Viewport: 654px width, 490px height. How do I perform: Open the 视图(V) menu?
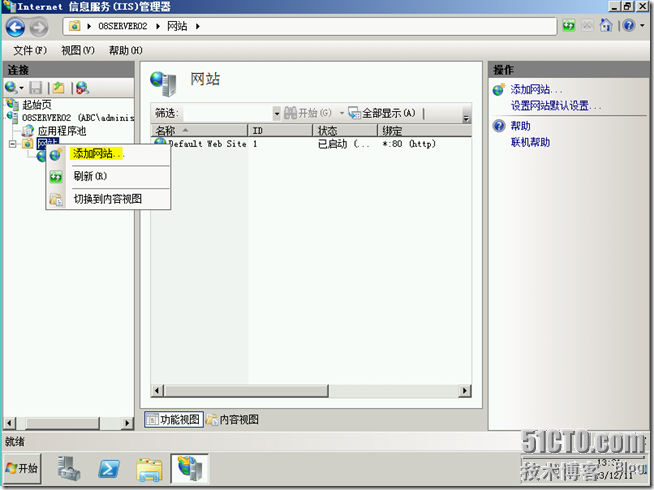pos(78,50)
